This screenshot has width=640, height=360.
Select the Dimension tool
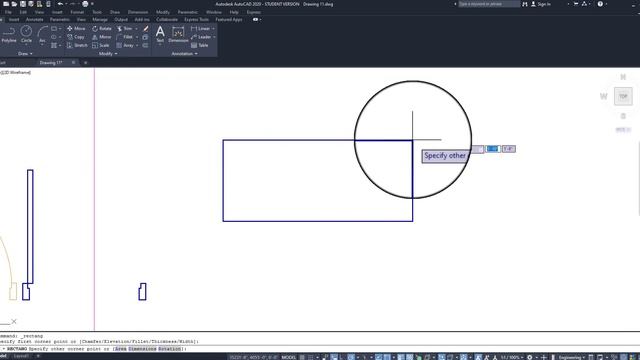178,34
